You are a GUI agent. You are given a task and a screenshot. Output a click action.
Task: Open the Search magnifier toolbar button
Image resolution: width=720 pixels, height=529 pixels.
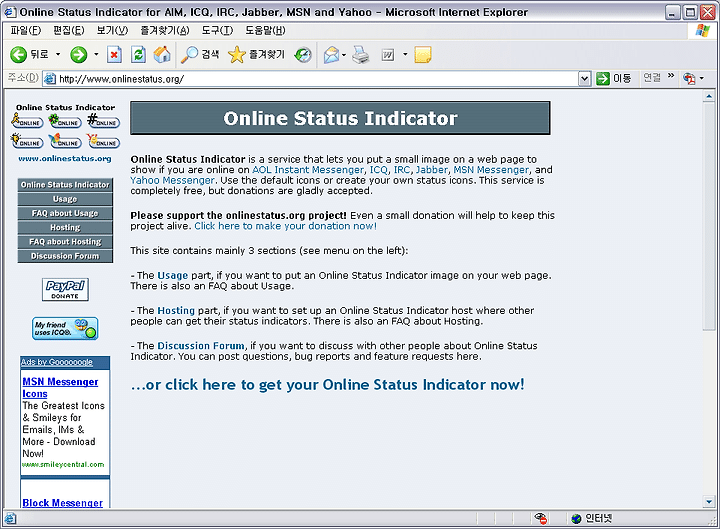pyautogui.click(x=200, y=55)
